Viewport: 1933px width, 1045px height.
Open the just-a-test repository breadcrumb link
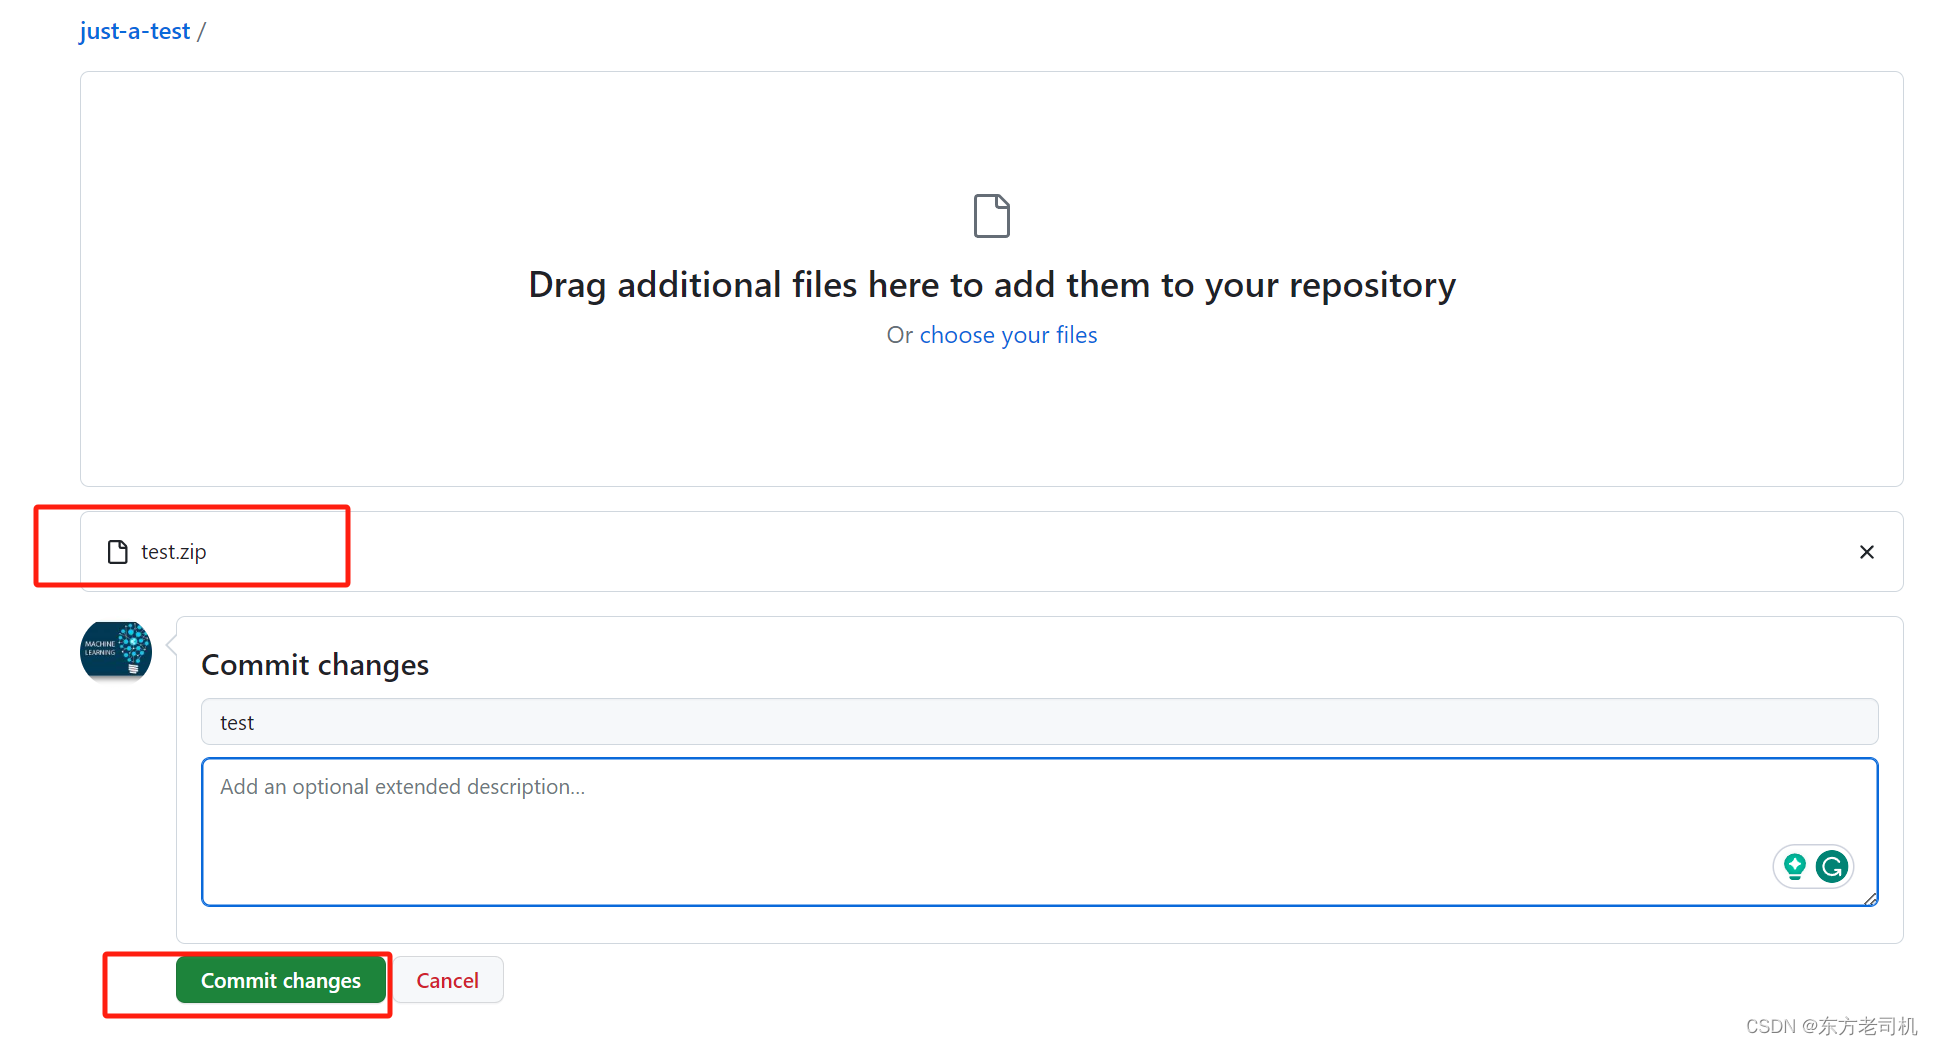134,31
